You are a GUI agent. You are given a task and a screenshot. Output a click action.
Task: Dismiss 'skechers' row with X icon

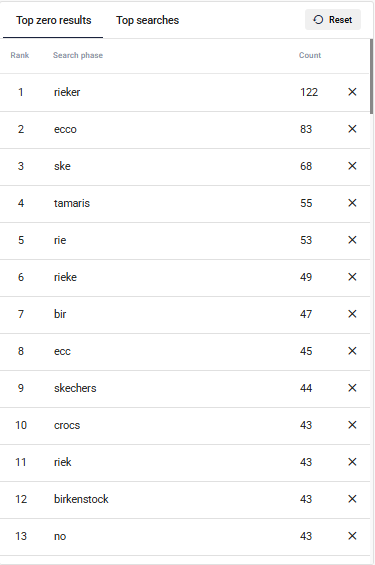point(352,388)
